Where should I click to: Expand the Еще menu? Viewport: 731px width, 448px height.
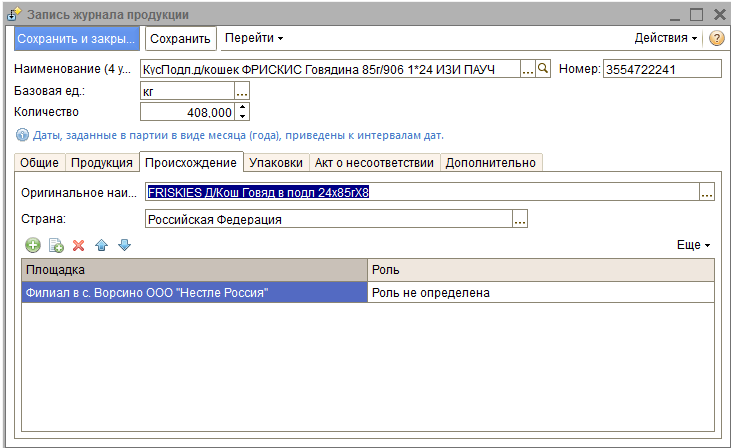click(693, 245)
